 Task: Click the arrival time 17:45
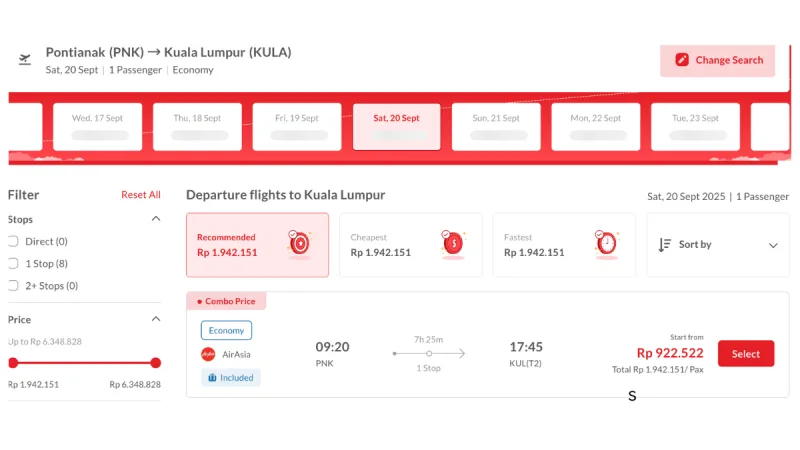pos(526,347)
